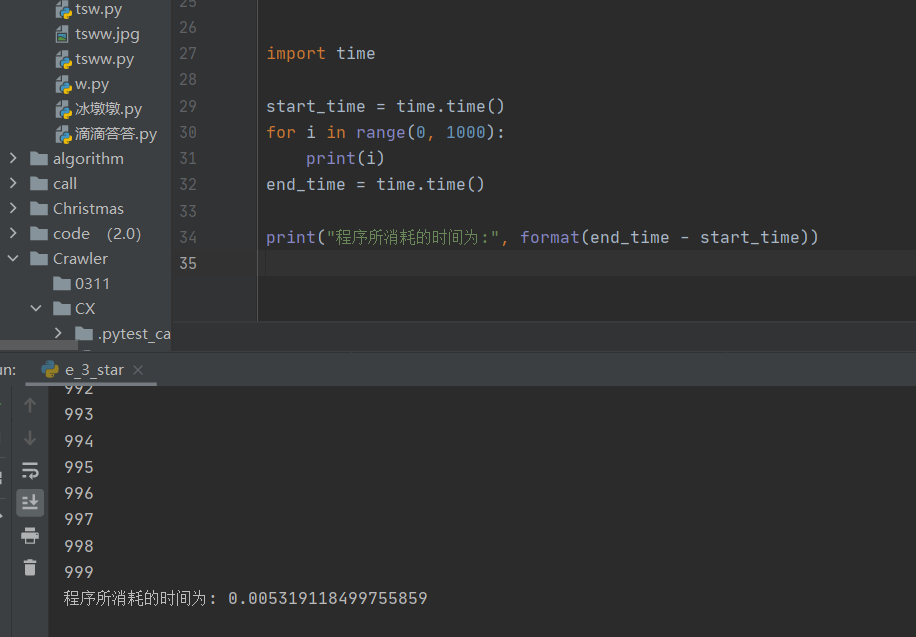Image resolution: width=916 pixels, height=637 pixels.
Task: Click 'end_time = time.time()' line
Action: coord(375,185)
